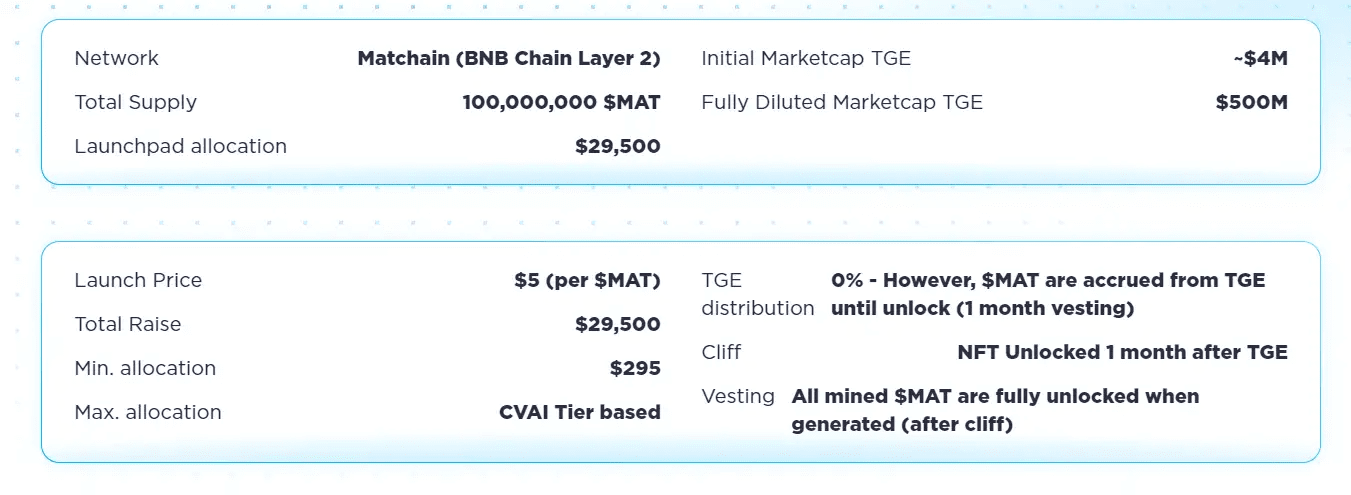This screenshot has height=495, width=1351.
Task: Click the TGE distribution label
Action: pyautogui.click(x=758, y=294)
